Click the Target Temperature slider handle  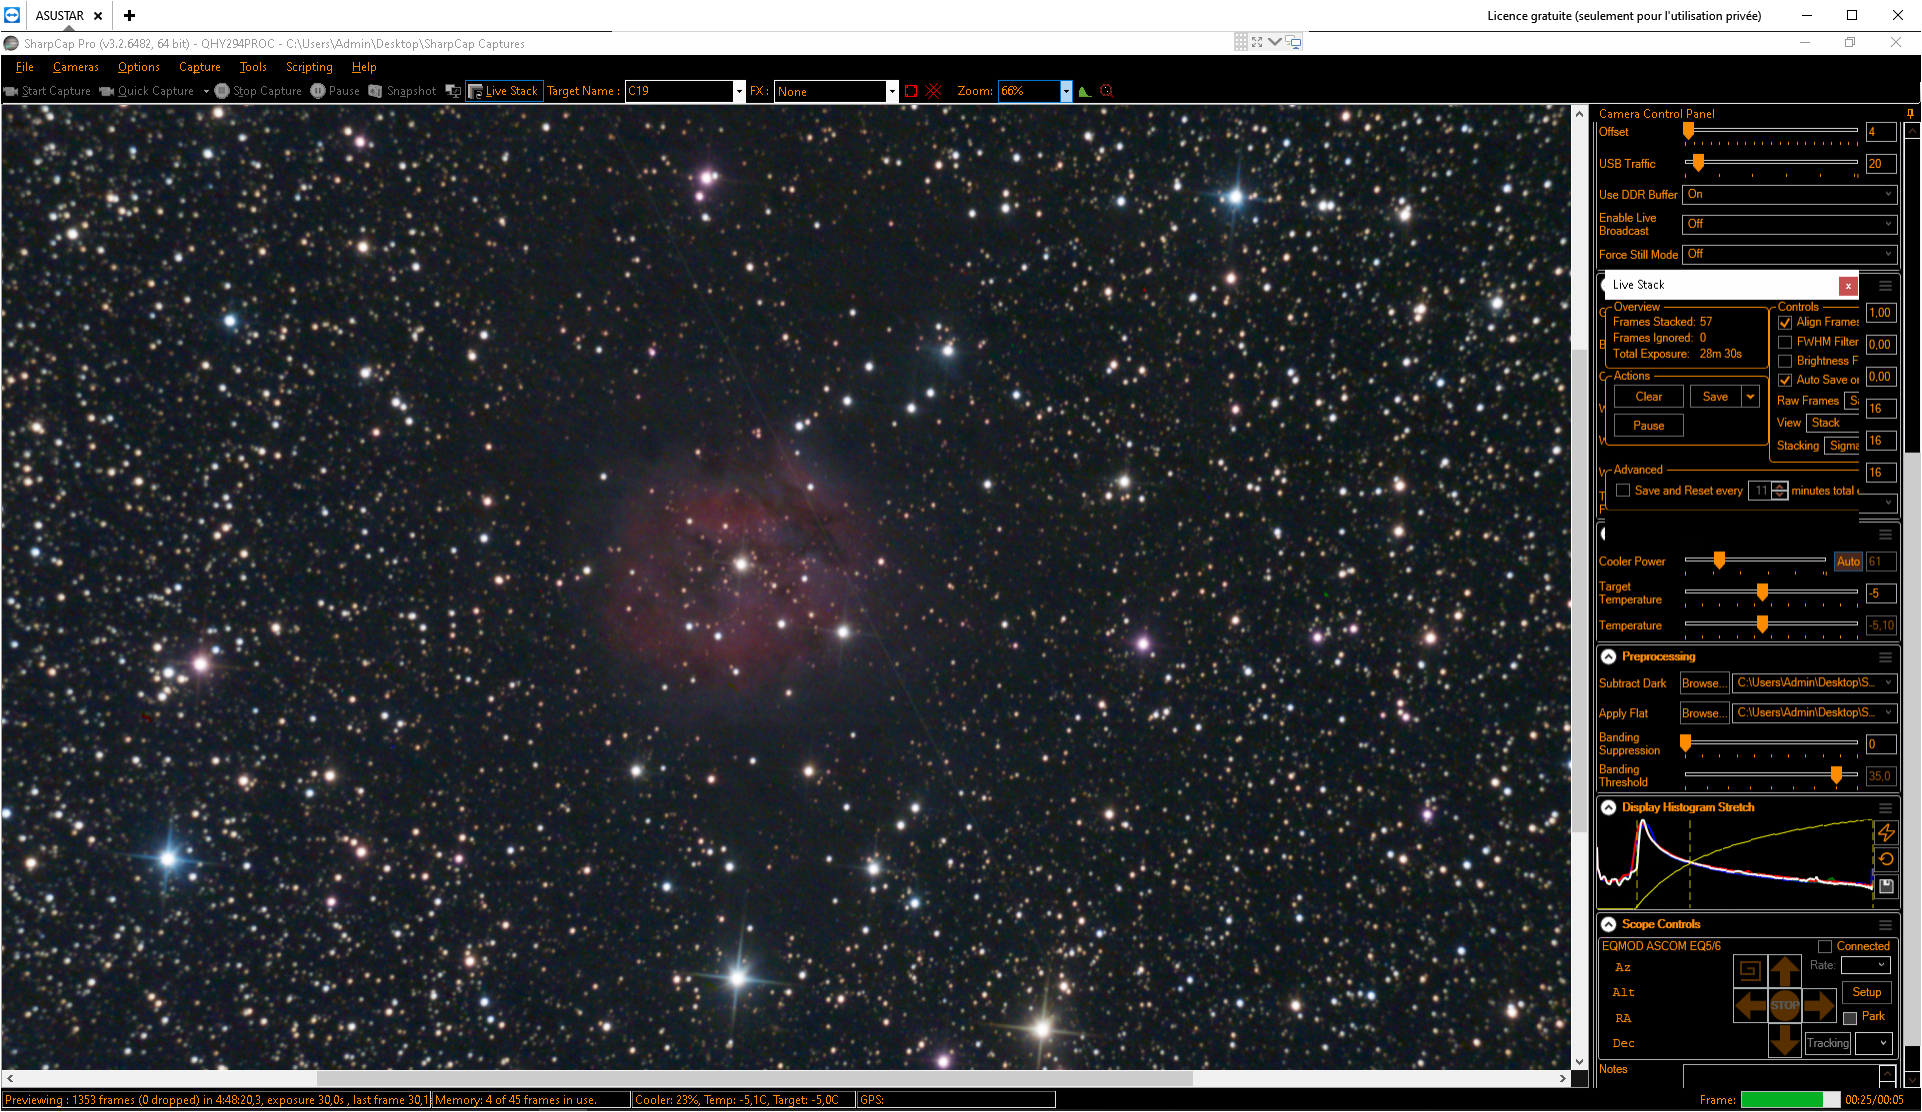coord(1762,593)
